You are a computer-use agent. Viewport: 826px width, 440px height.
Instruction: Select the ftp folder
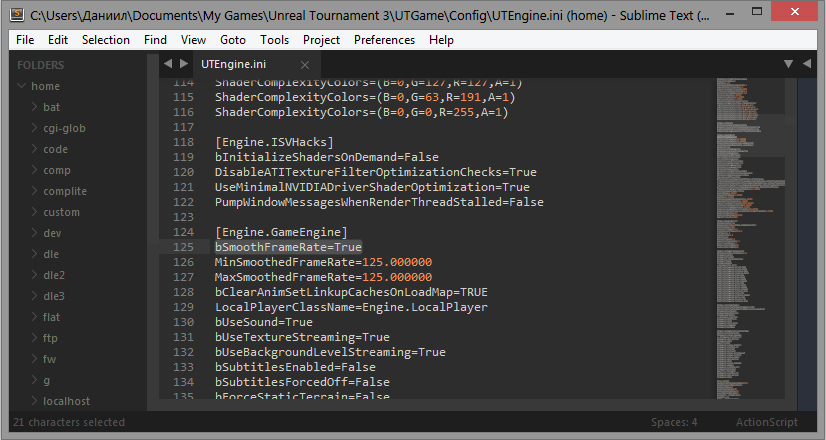50,338
